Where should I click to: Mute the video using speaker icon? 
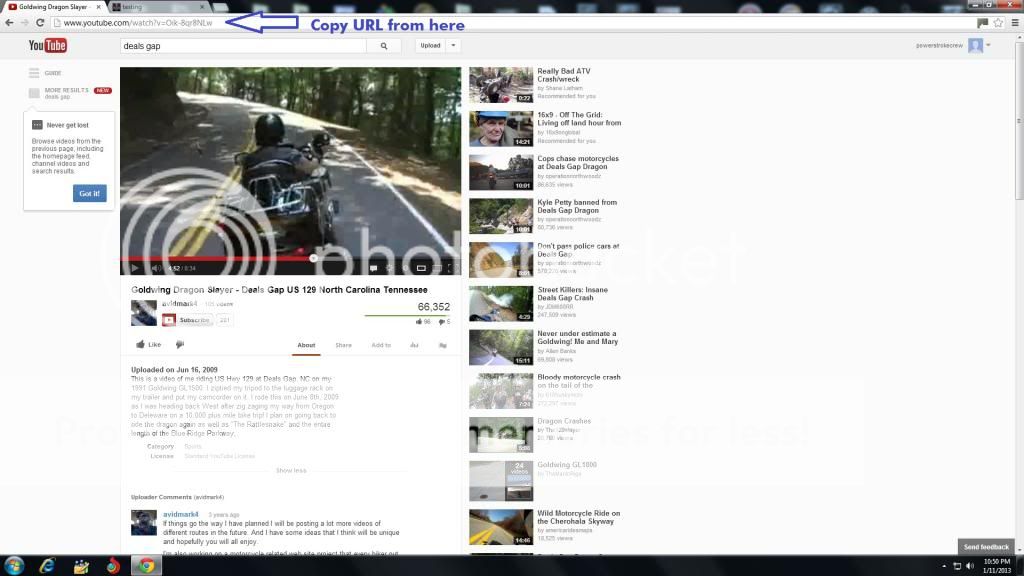155,268
